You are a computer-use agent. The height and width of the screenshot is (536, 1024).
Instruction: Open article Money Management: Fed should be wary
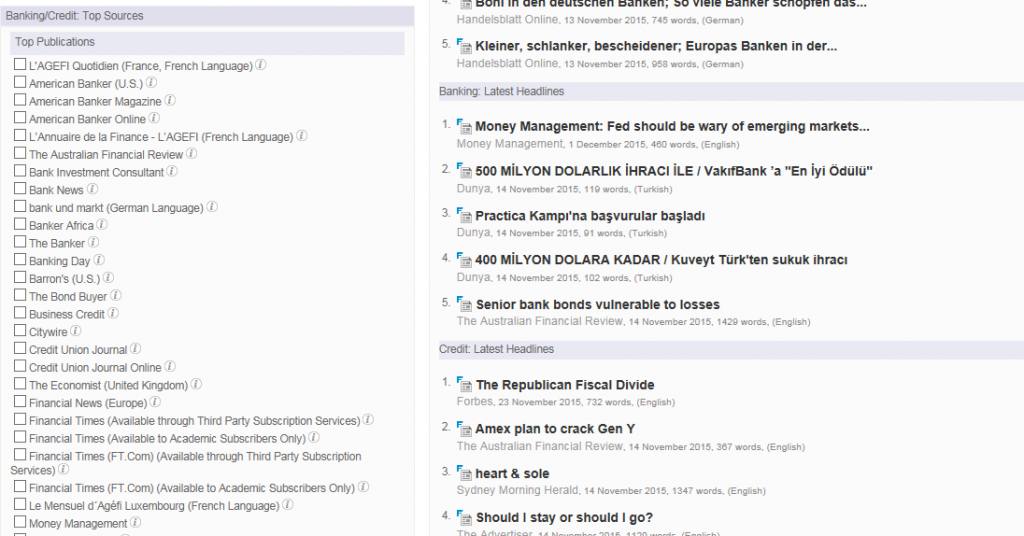pyautogui.click(x=672, y=127)
